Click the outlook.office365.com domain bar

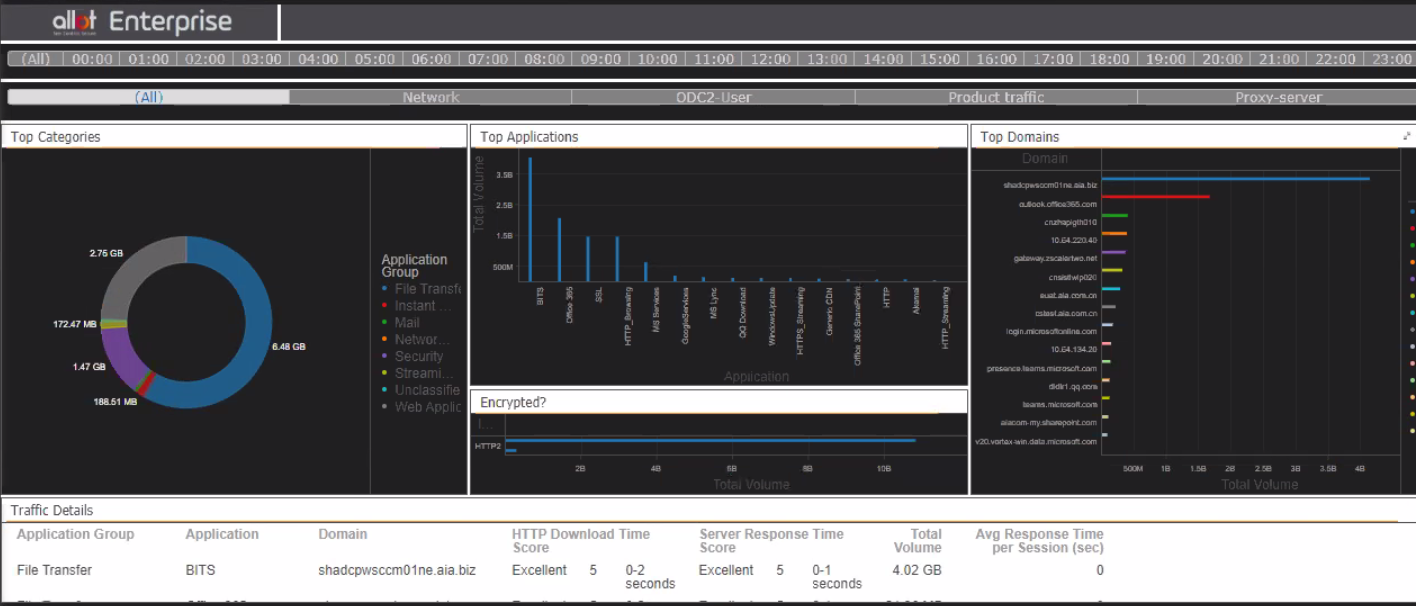1155,197
